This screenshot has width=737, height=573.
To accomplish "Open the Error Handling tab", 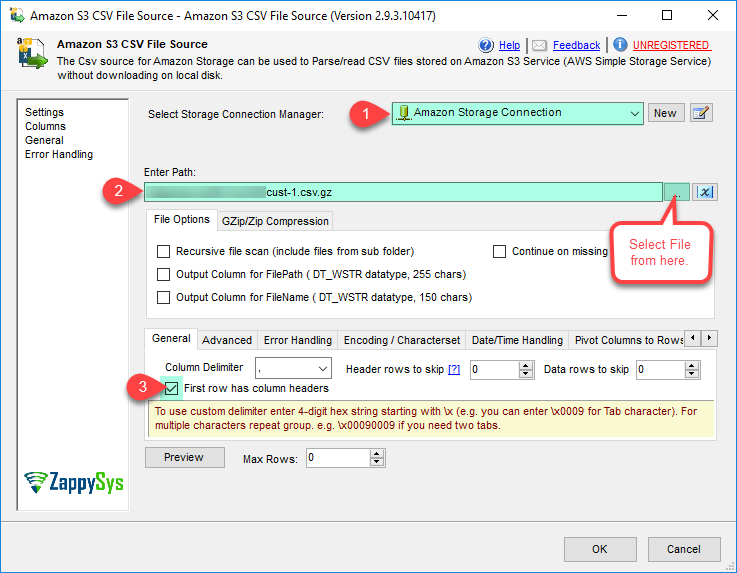I will [298, 340].
